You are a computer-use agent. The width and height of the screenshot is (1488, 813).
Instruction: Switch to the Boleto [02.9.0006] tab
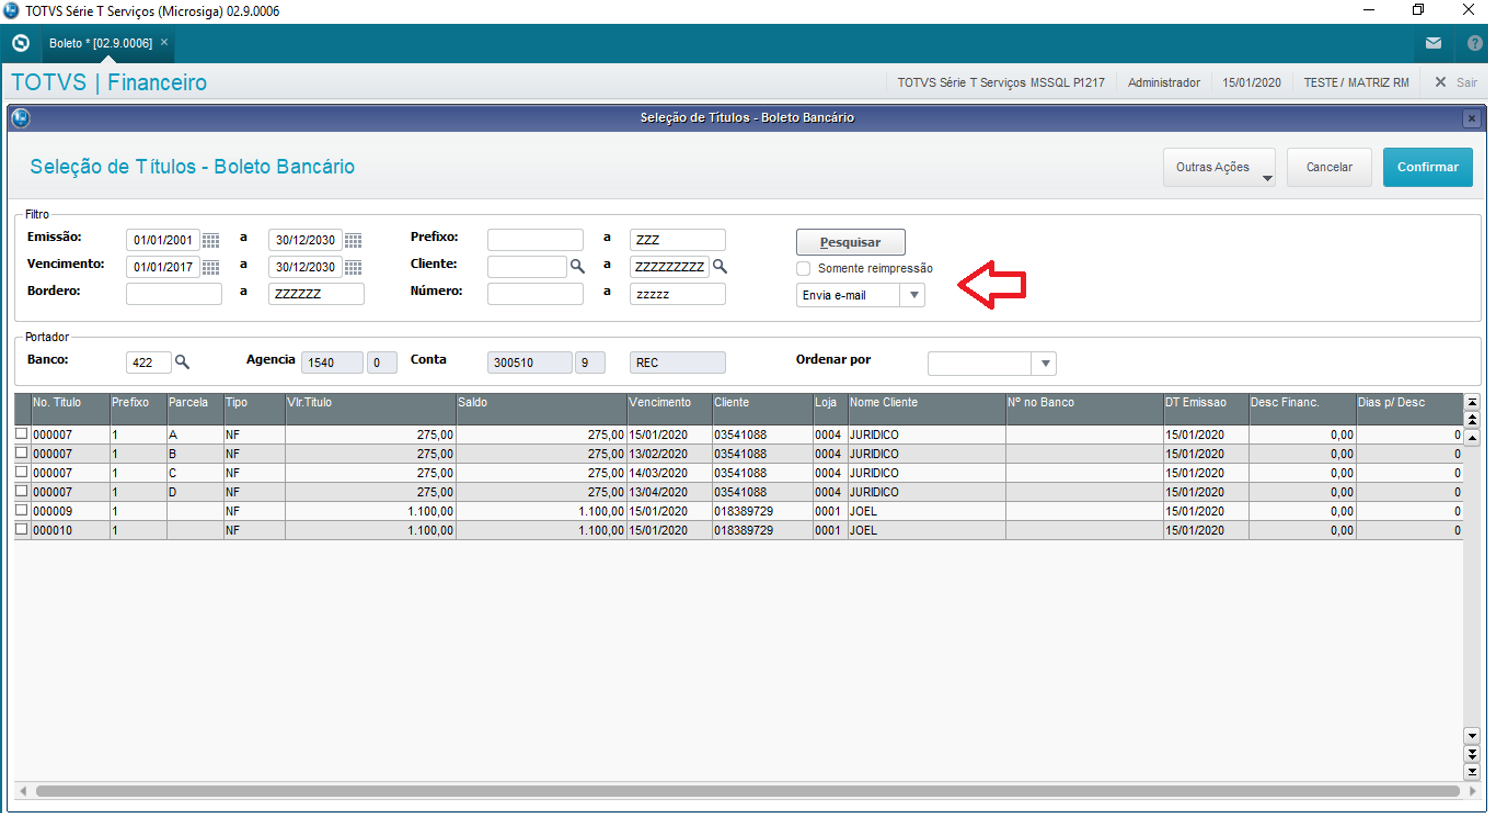[x=100, y=43]
